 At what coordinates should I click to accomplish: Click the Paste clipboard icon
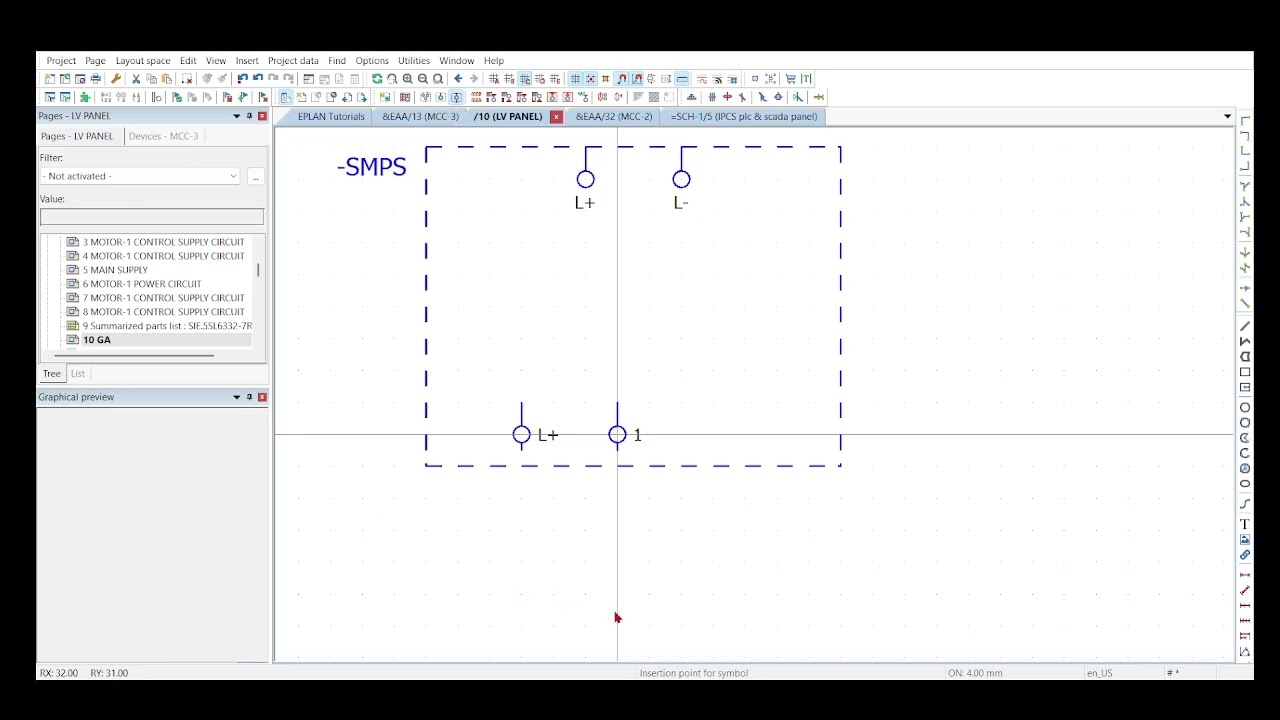click(x=167, y=79)
